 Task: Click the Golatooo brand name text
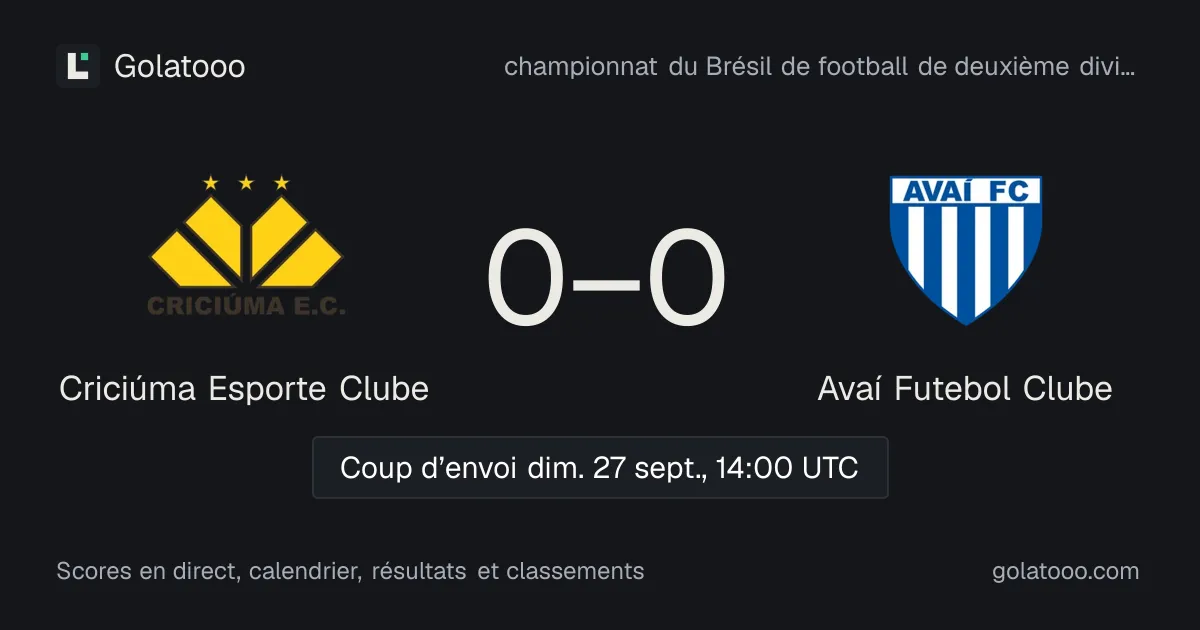(x=180, y=67)
